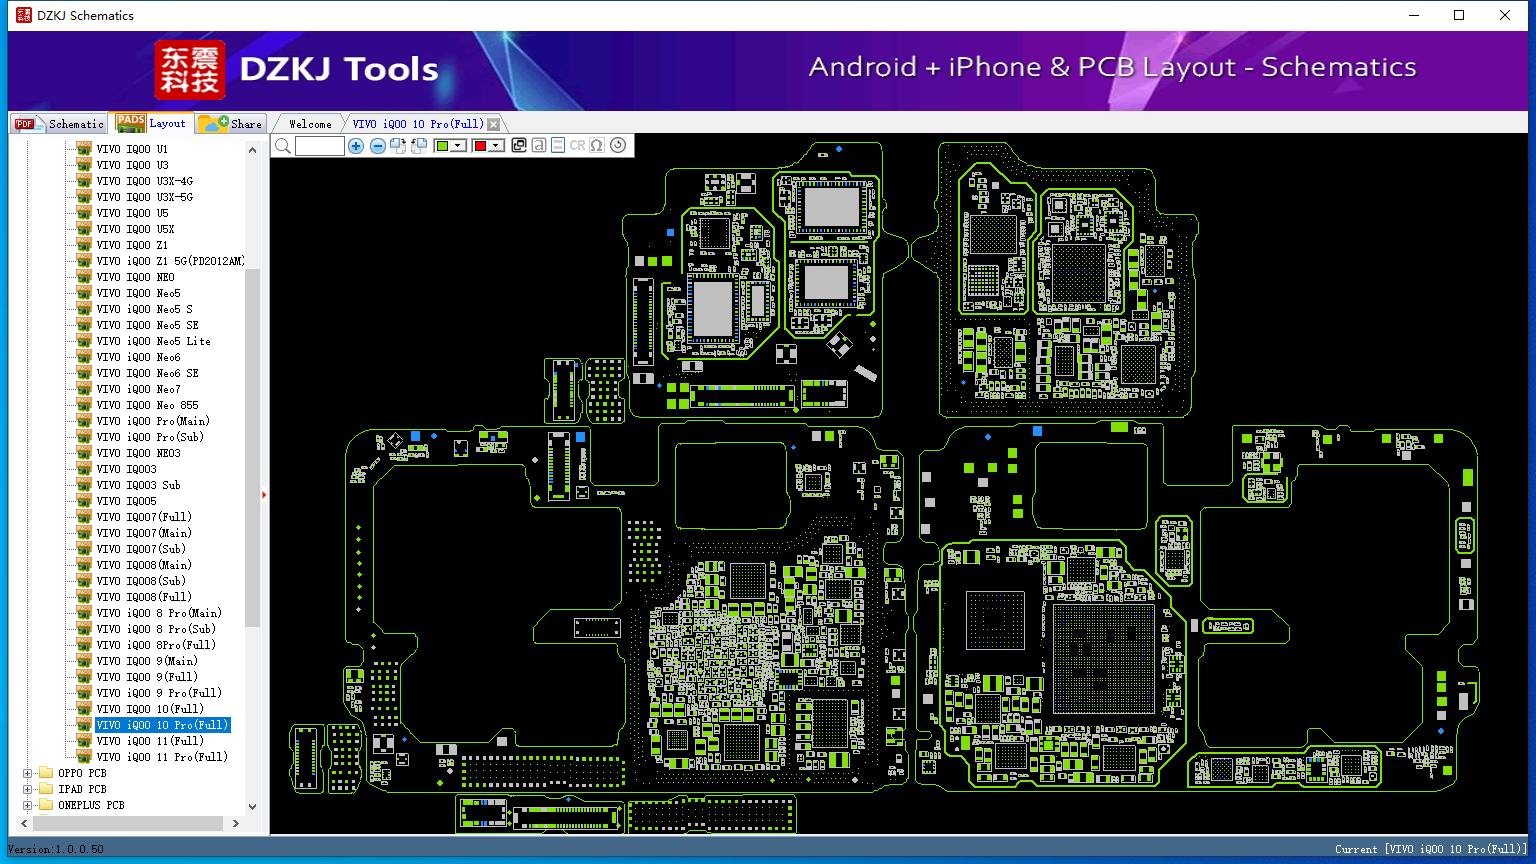
Task: Click the overlapping windows toolbar icon
Action: point(519,146)
